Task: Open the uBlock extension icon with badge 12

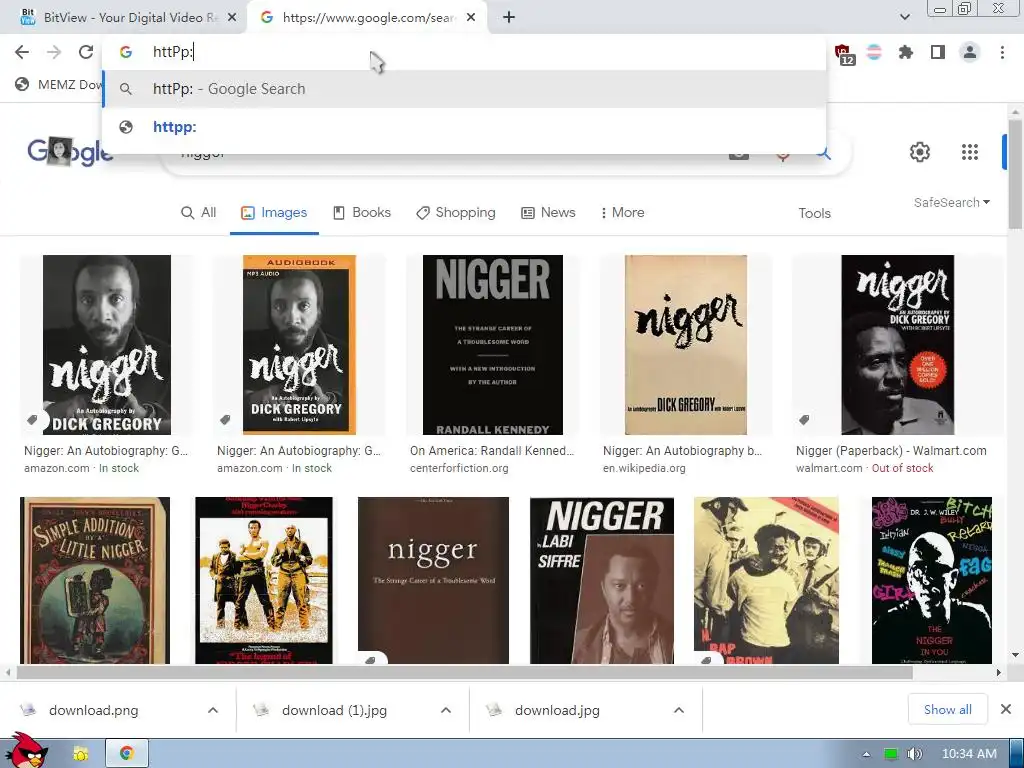Action: pyautogui.click(x=843, y=54)
